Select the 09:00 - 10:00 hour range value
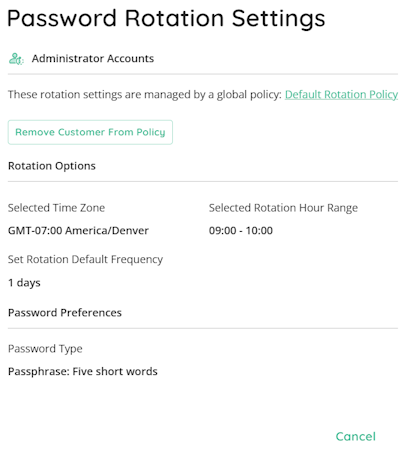 point(241,231)
